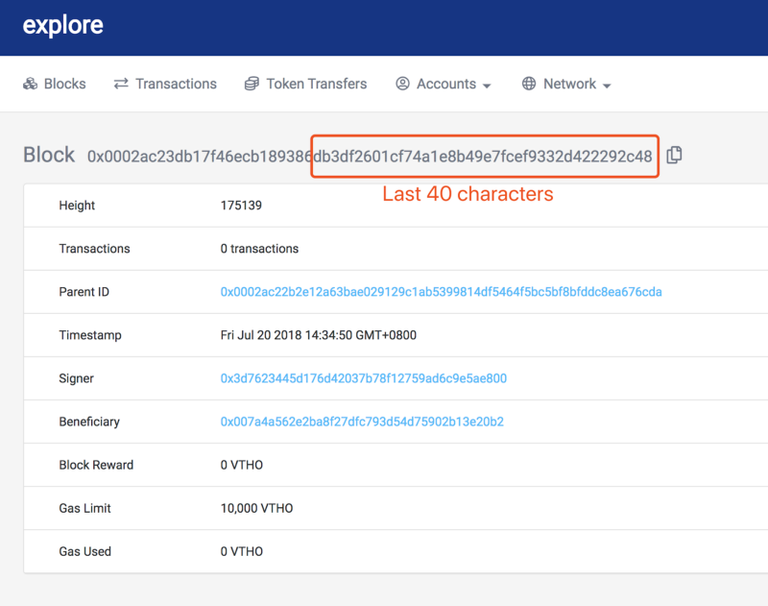768x606 pixels.
Task: Click the Accounts user icon
Action: [x=403, y=84]
